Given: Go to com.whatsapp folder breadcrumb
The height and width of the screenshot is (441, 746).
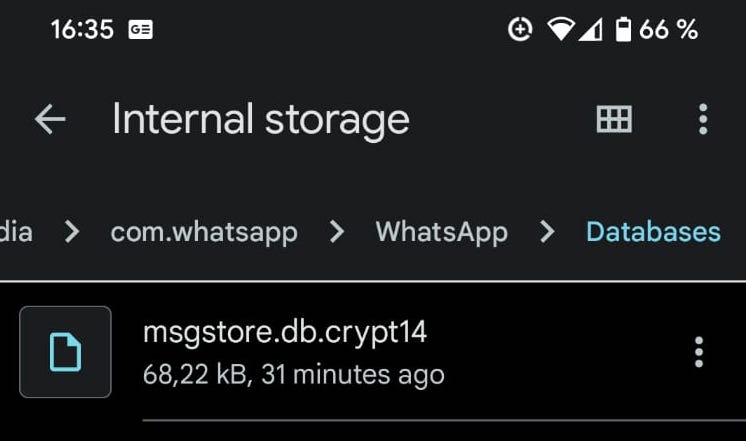Looking at the screenshot, I should pos(204,232).
